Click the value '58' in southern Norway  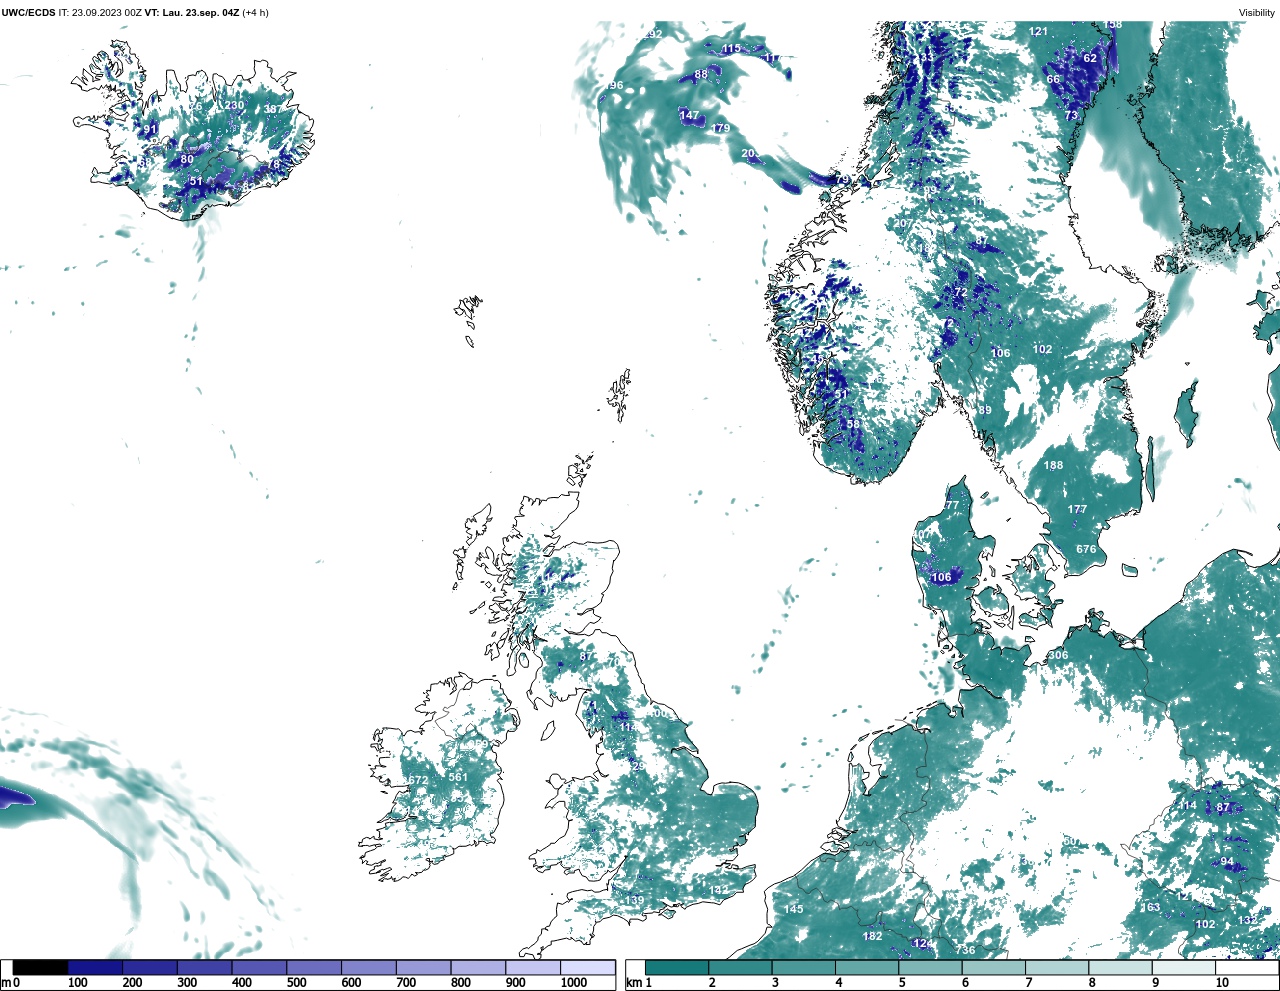click(x=853, y=424)
